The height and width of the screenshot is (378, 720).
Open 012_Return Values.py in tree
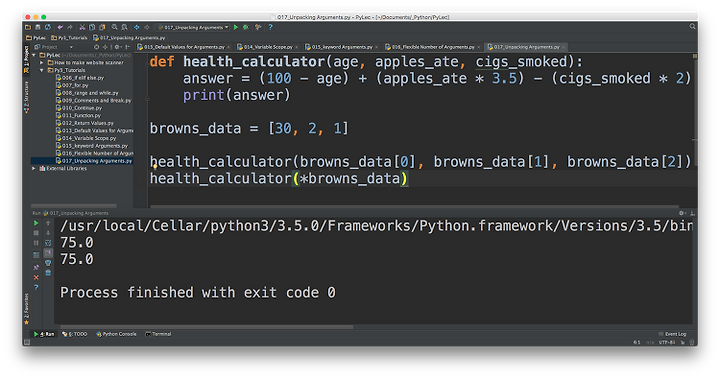point(84,123)
